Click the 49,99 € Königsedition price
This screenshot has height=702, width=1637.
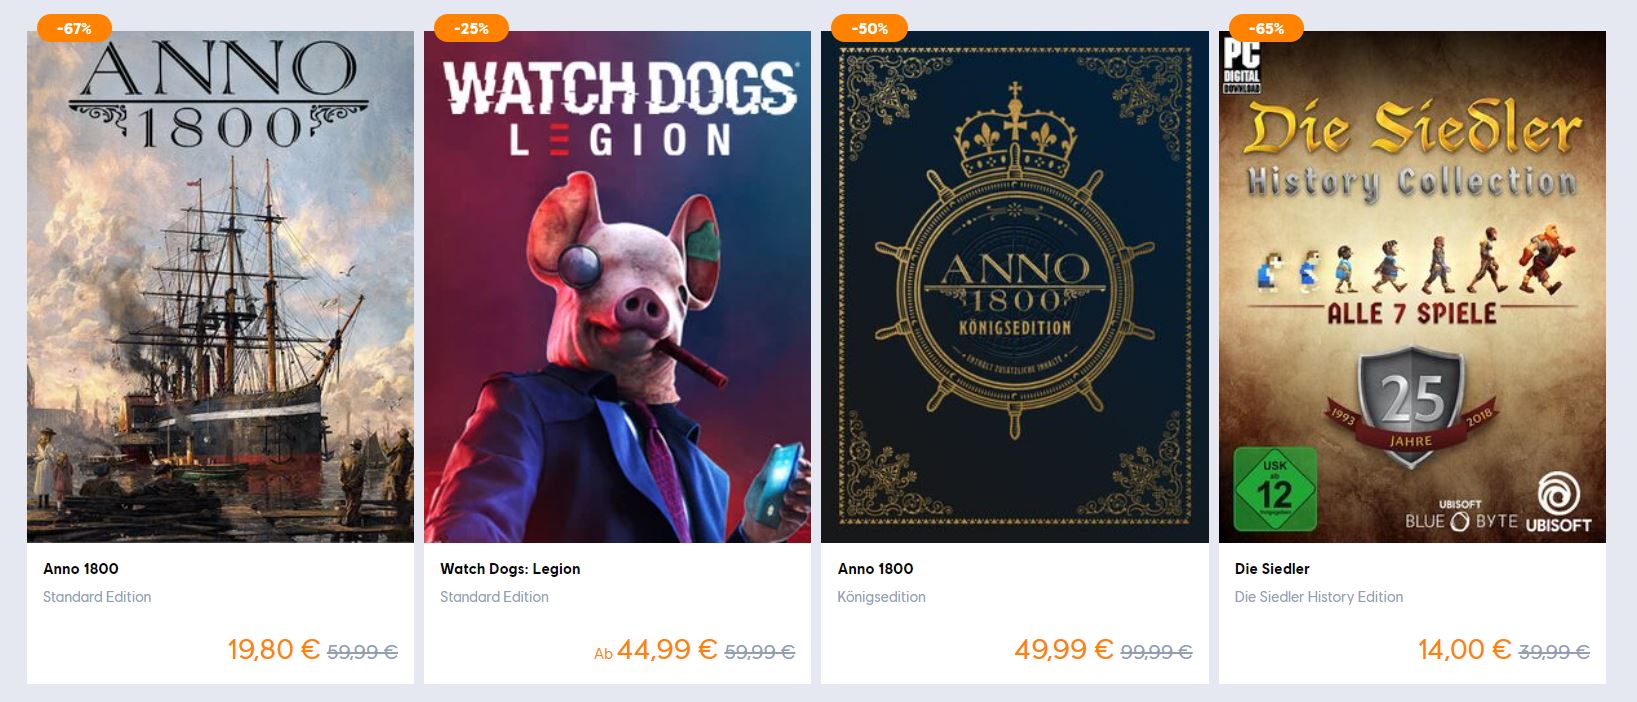coord(1064,649)
